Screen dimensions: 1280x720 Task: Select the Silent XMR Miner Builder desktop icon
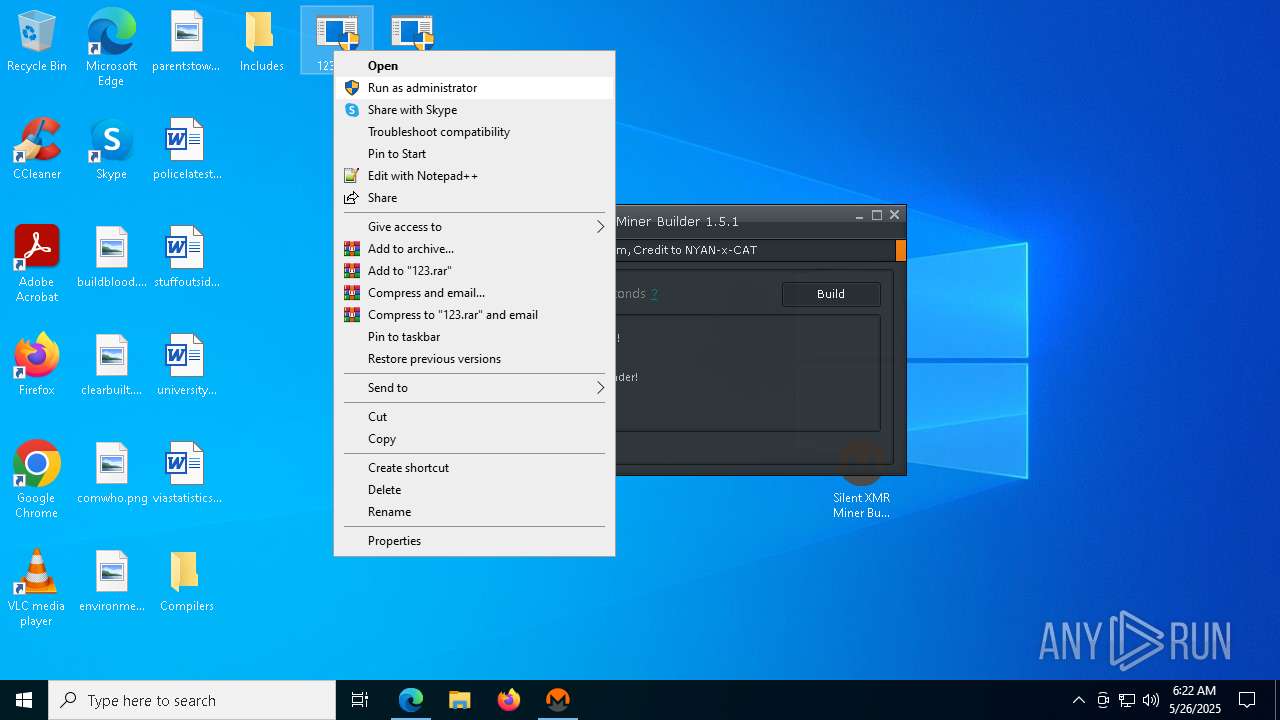(861, 482)
